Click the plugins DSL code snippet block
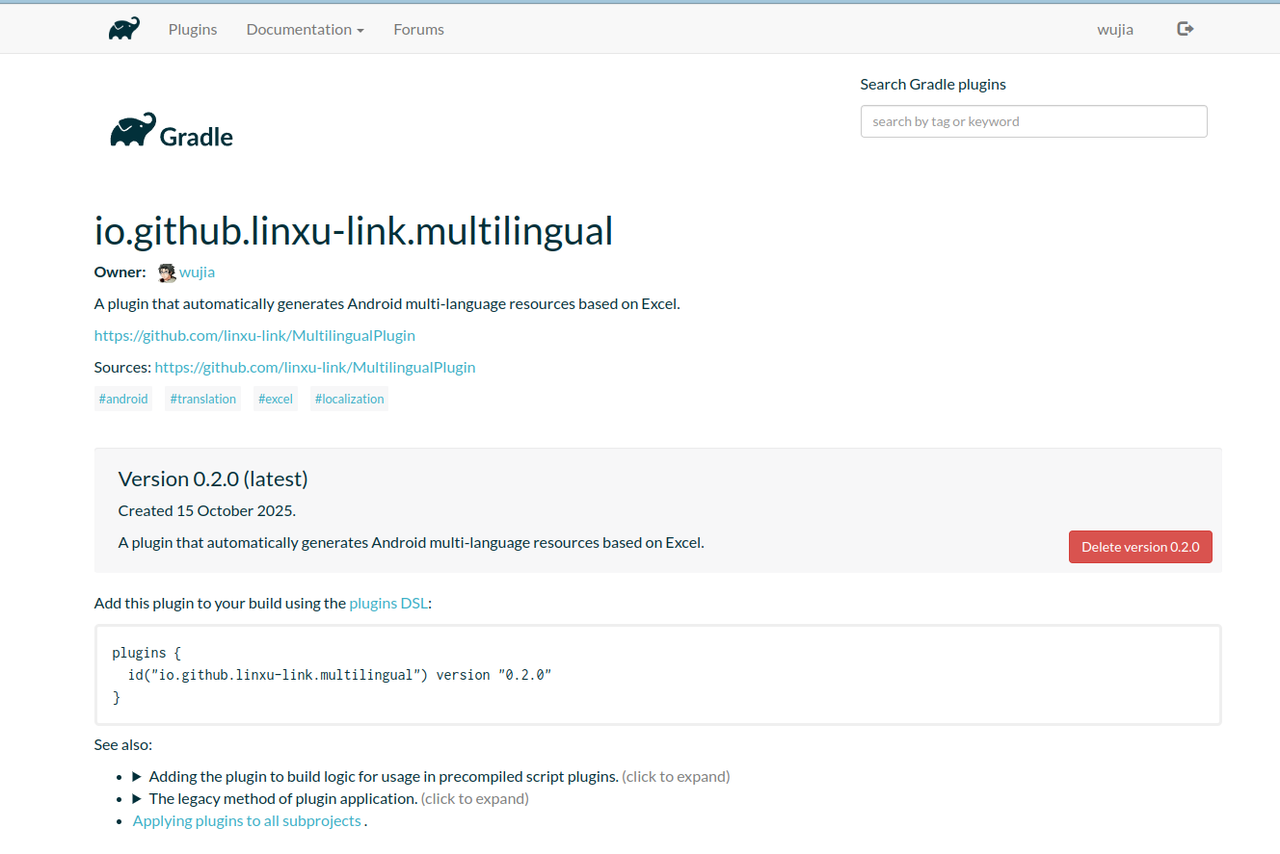This screenshot has height=854, width=1280. tap(658, 675)
